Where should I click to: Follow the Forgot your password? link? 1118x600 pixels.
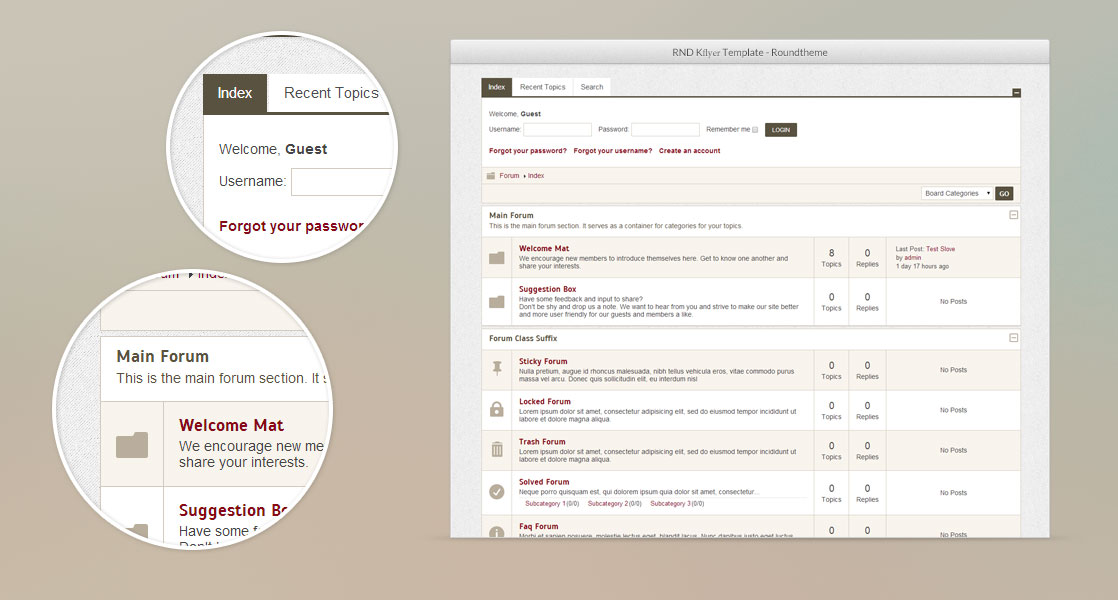pyautogui.click(x=528, y=151)
